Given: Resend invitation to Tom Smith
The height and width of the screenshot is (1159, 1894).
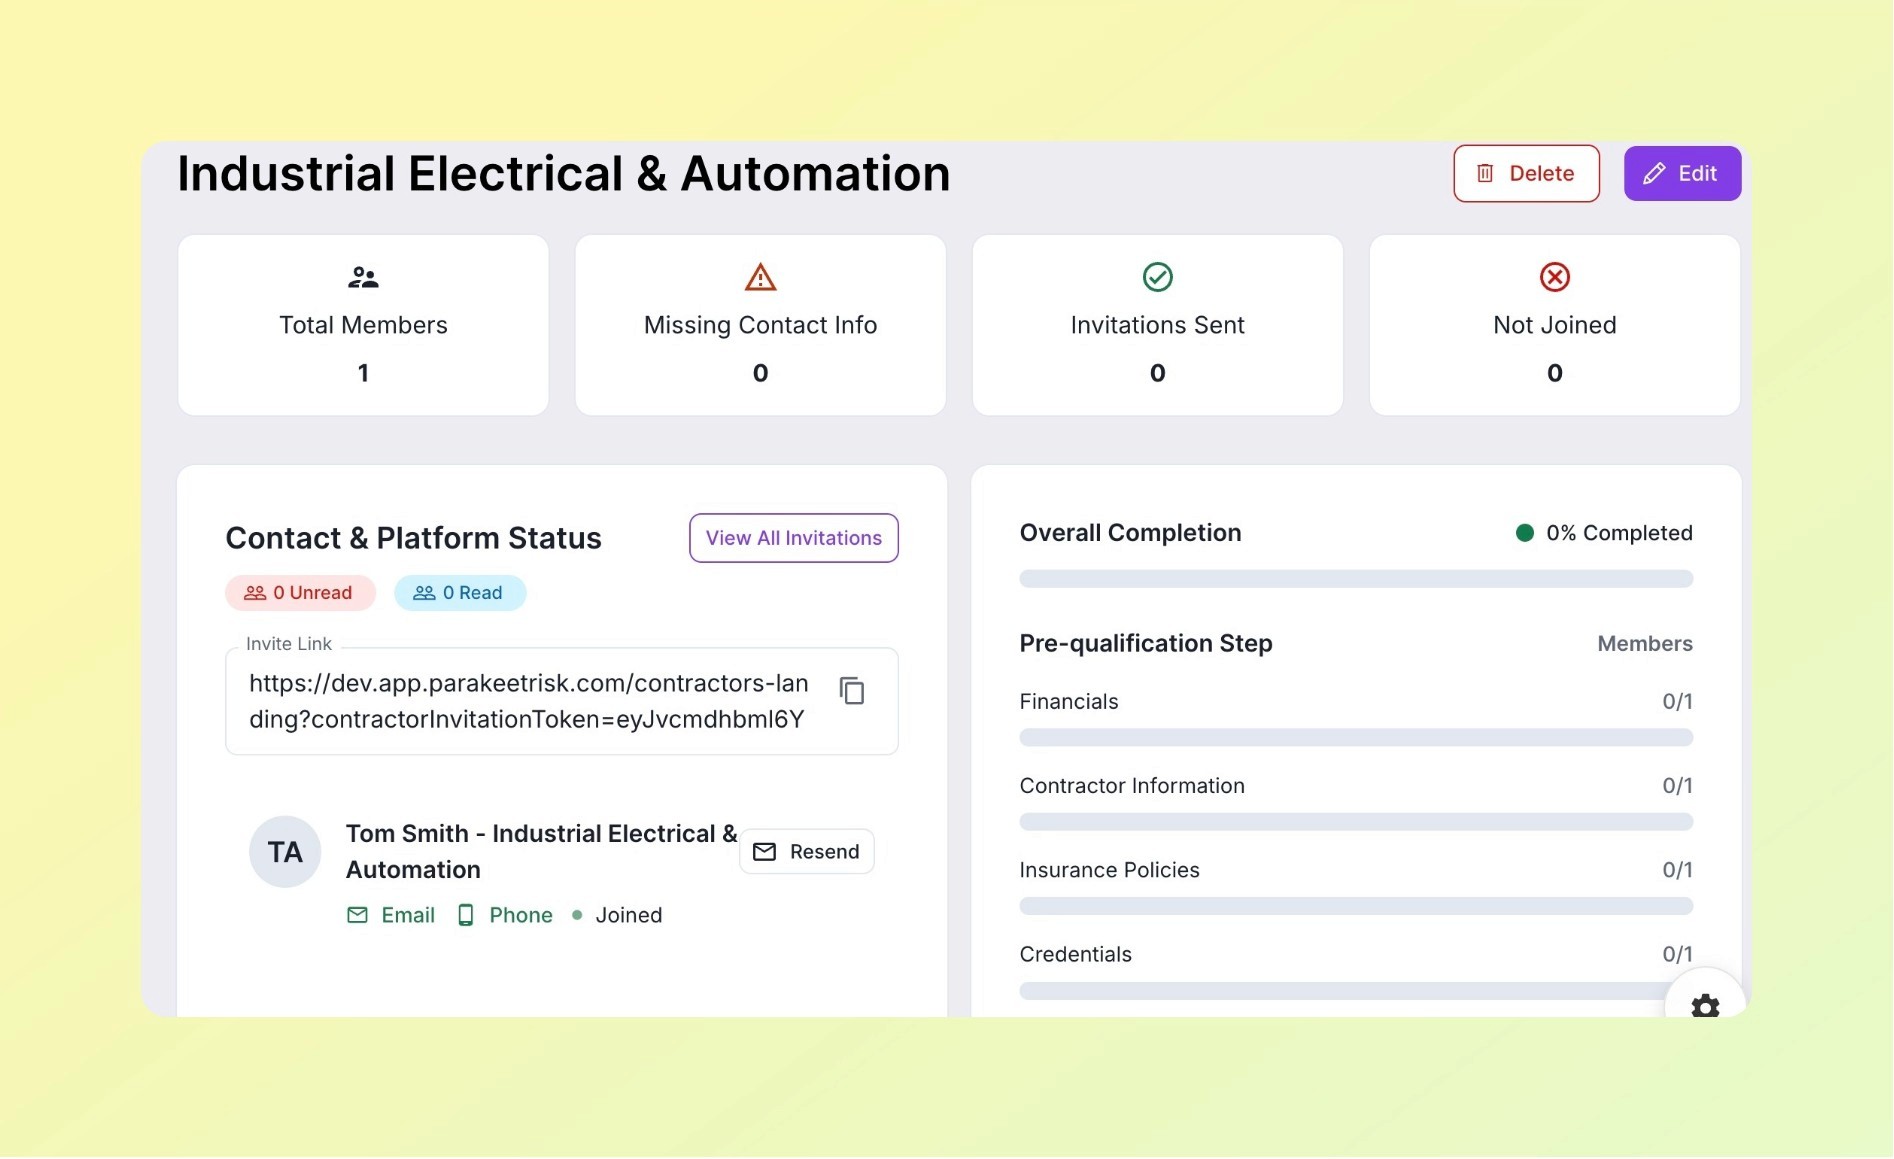Looking at the screenshot, I should point(807,851).
